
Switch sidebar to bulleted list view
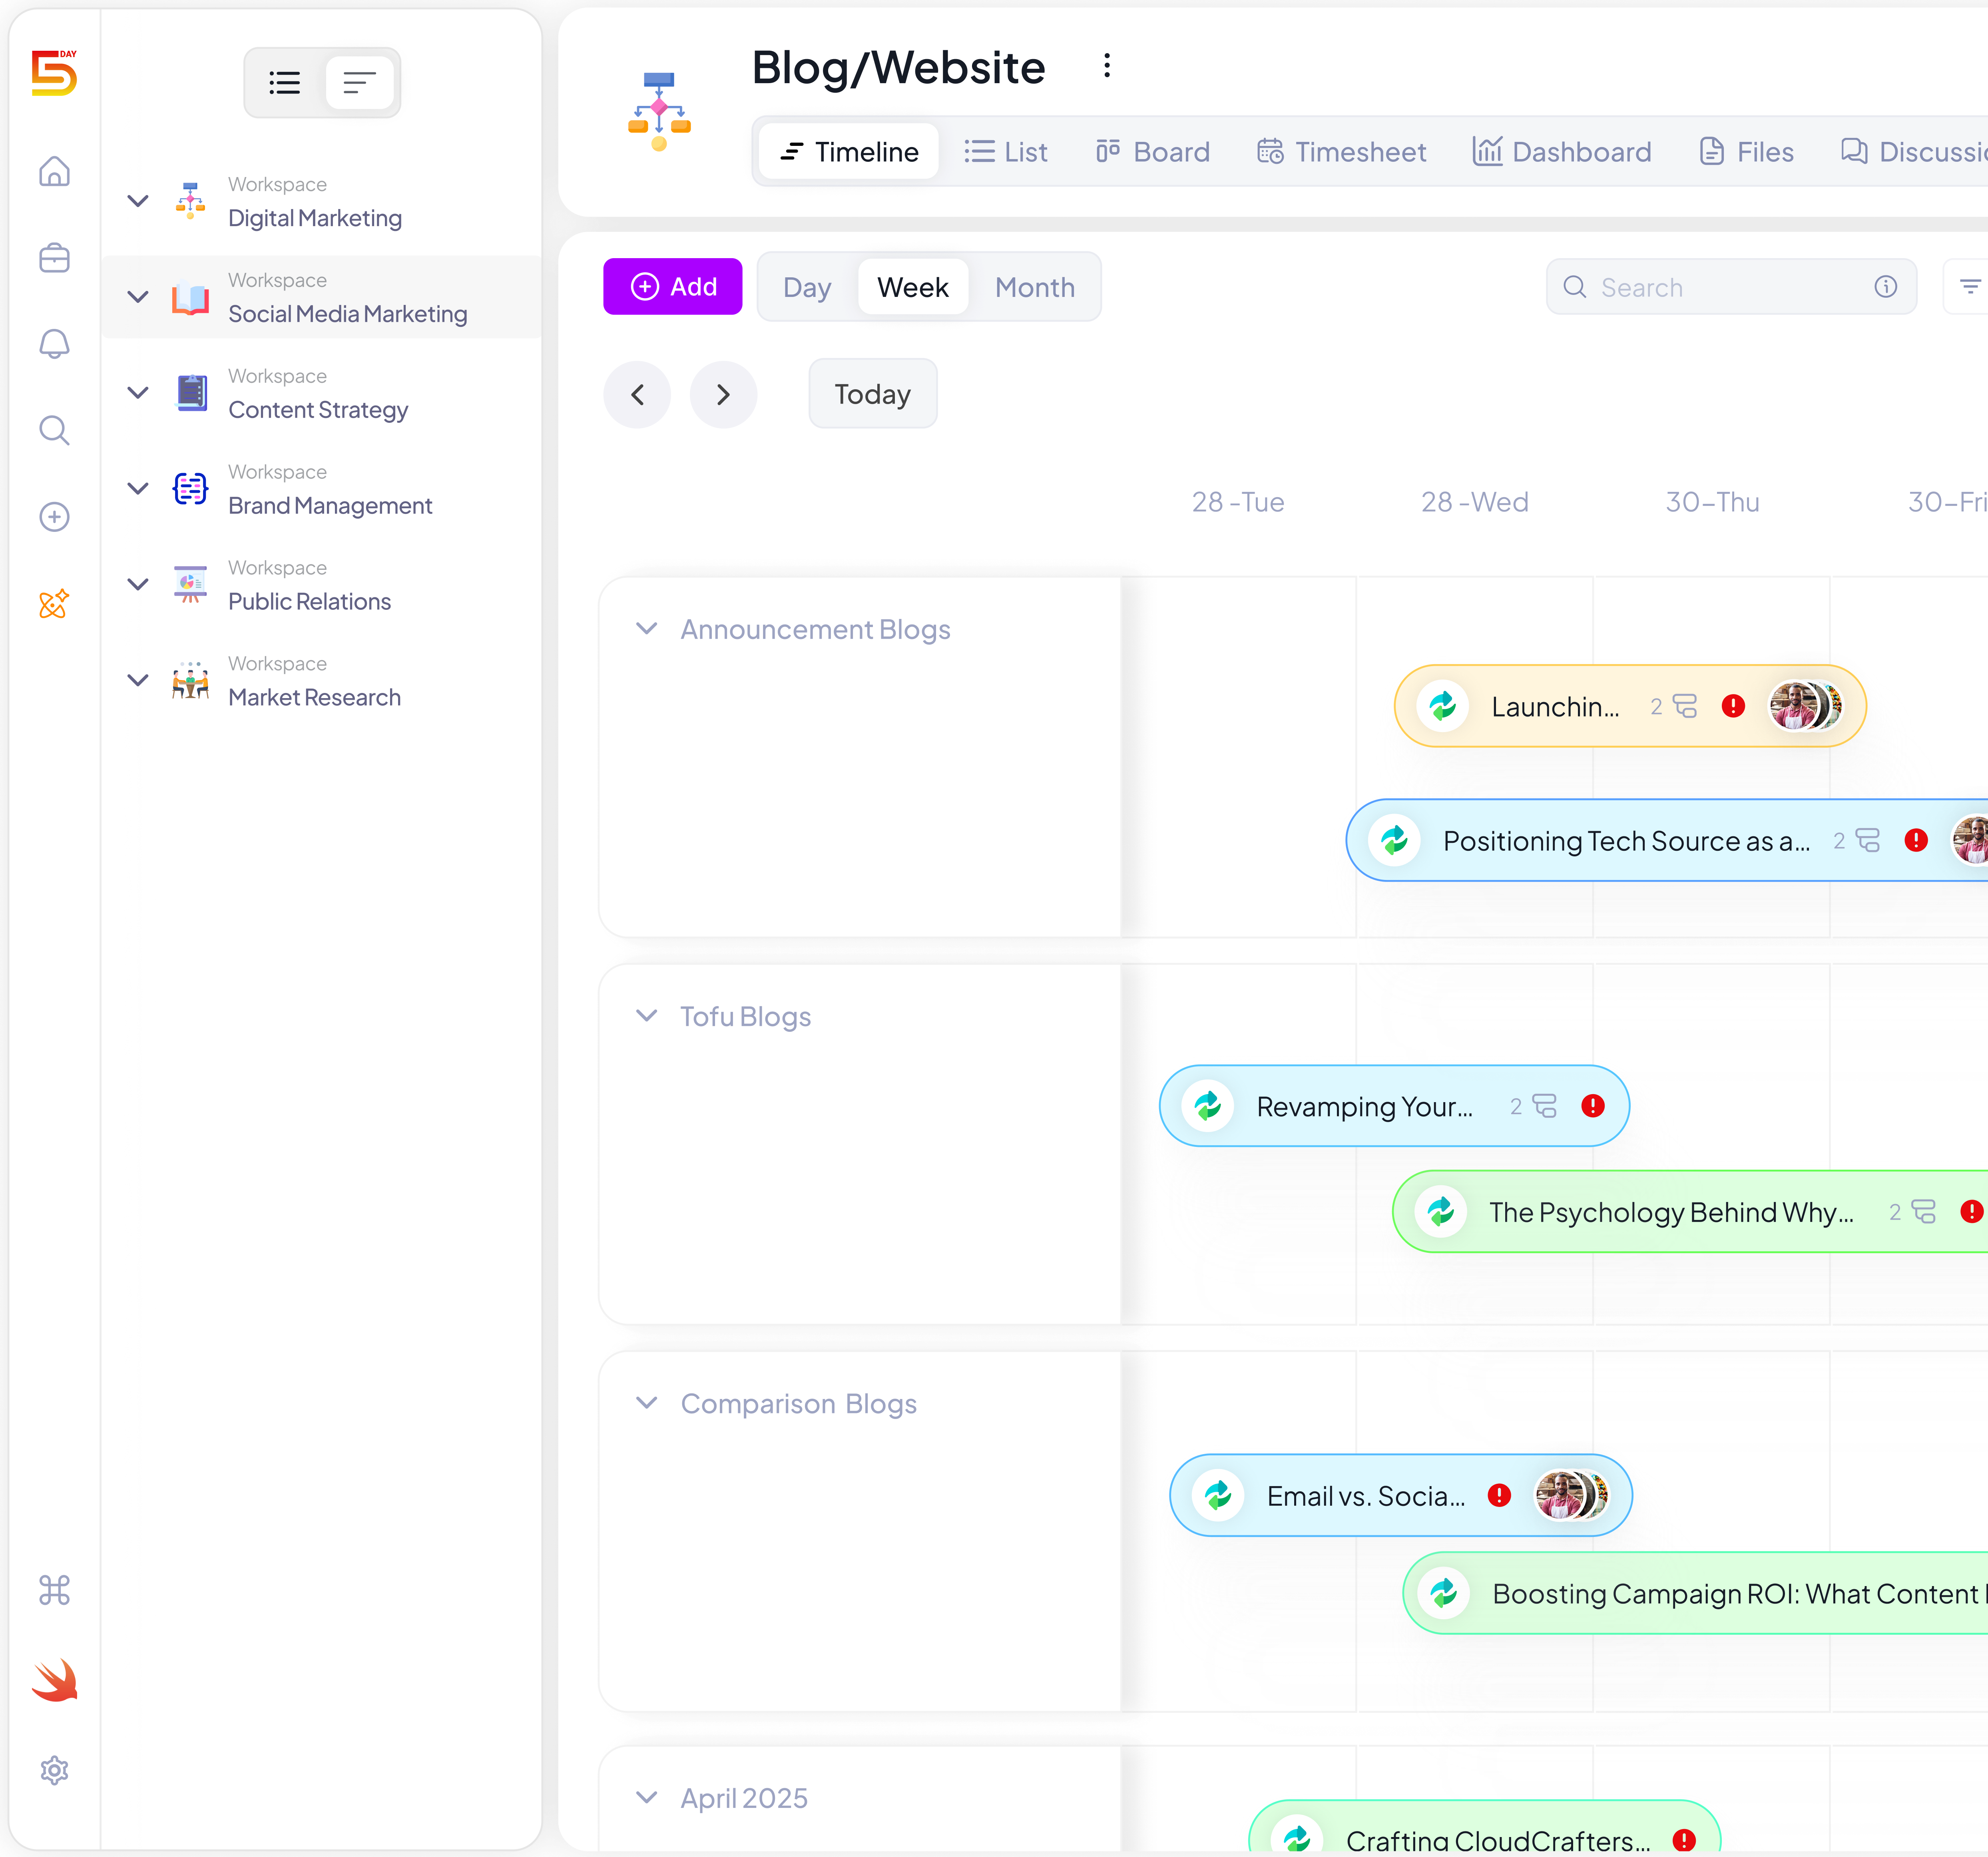tap(285, 83)
